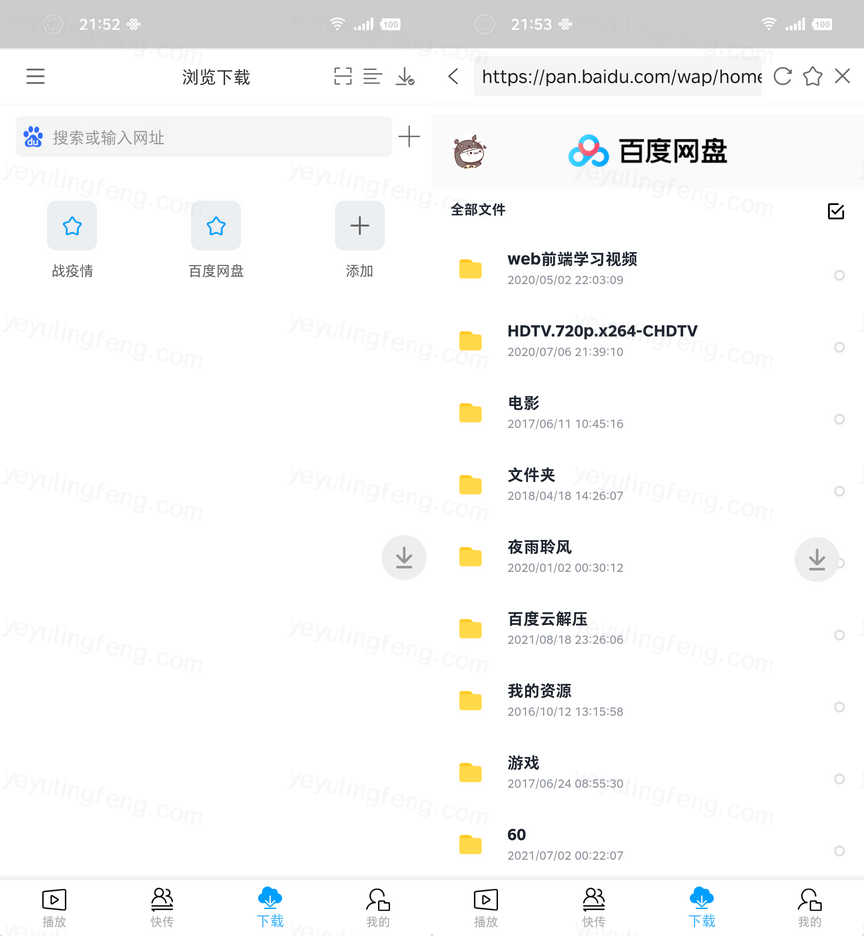This screenshot has height=936, width=864.
Task: Select radio button for 我的资源
Action: [840, 707]
